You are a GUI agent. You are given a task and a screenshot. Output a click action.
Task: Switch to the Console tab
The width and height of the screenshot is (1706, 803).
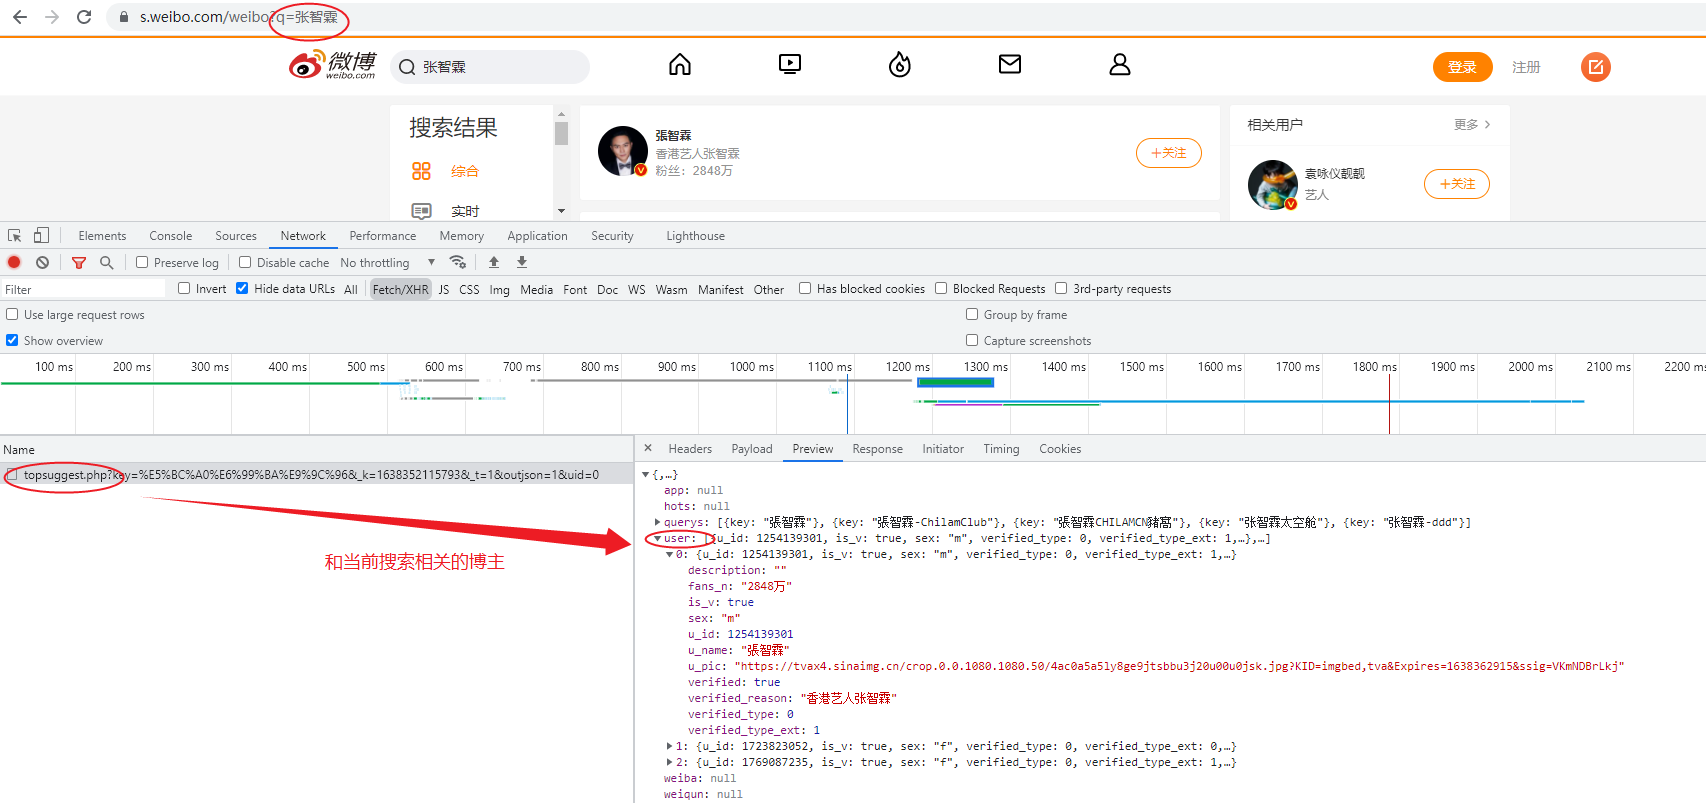pos(171,236)
